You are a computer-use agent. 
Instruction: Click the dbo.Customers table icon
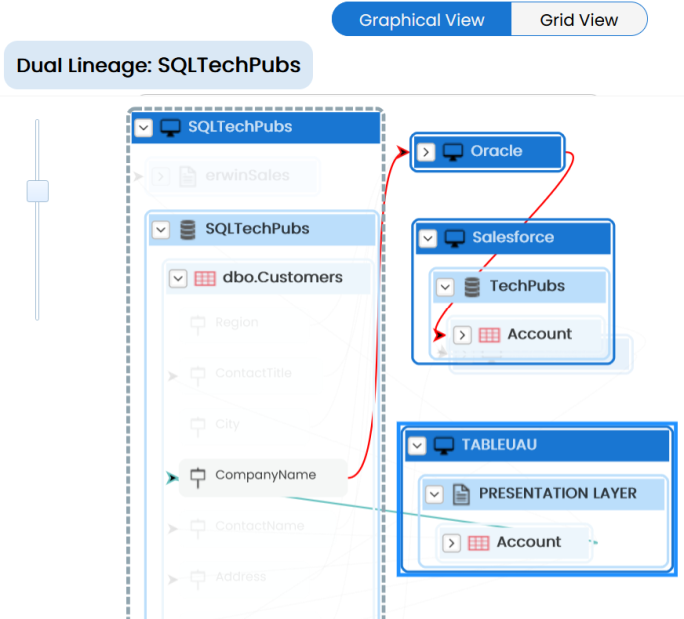[205, 278]
